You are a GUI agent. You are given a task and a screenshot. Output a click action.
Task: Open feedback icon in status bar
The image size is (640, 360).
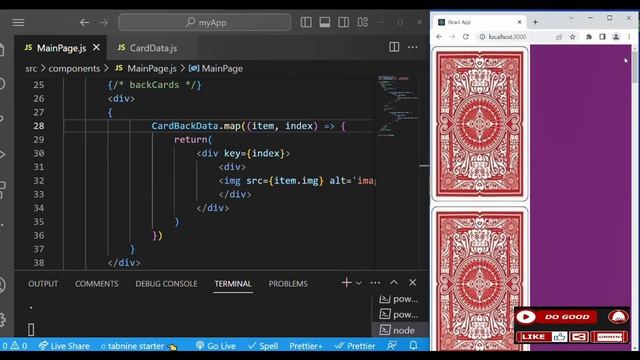coord(392,345)
